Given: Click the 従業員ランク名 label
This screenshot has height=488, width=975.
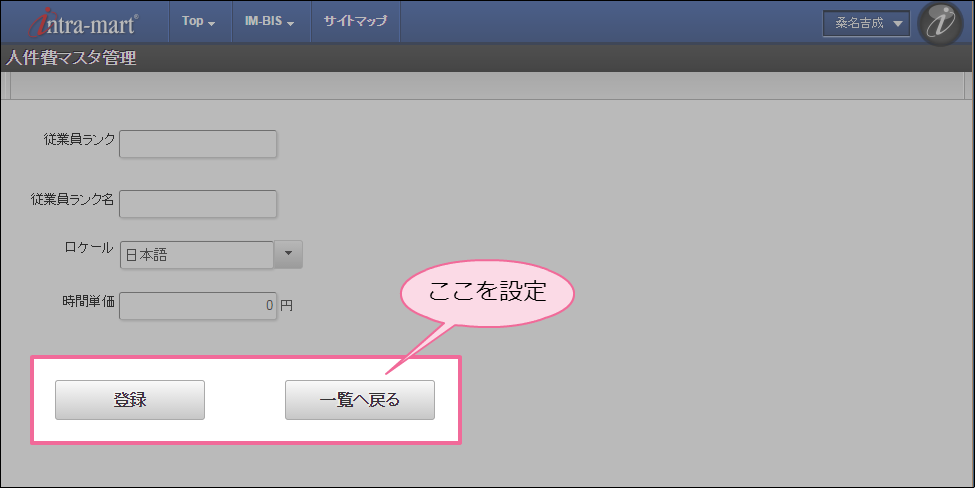Looking at the screenshot, I should pyautogui.click(x=72, y=200).
